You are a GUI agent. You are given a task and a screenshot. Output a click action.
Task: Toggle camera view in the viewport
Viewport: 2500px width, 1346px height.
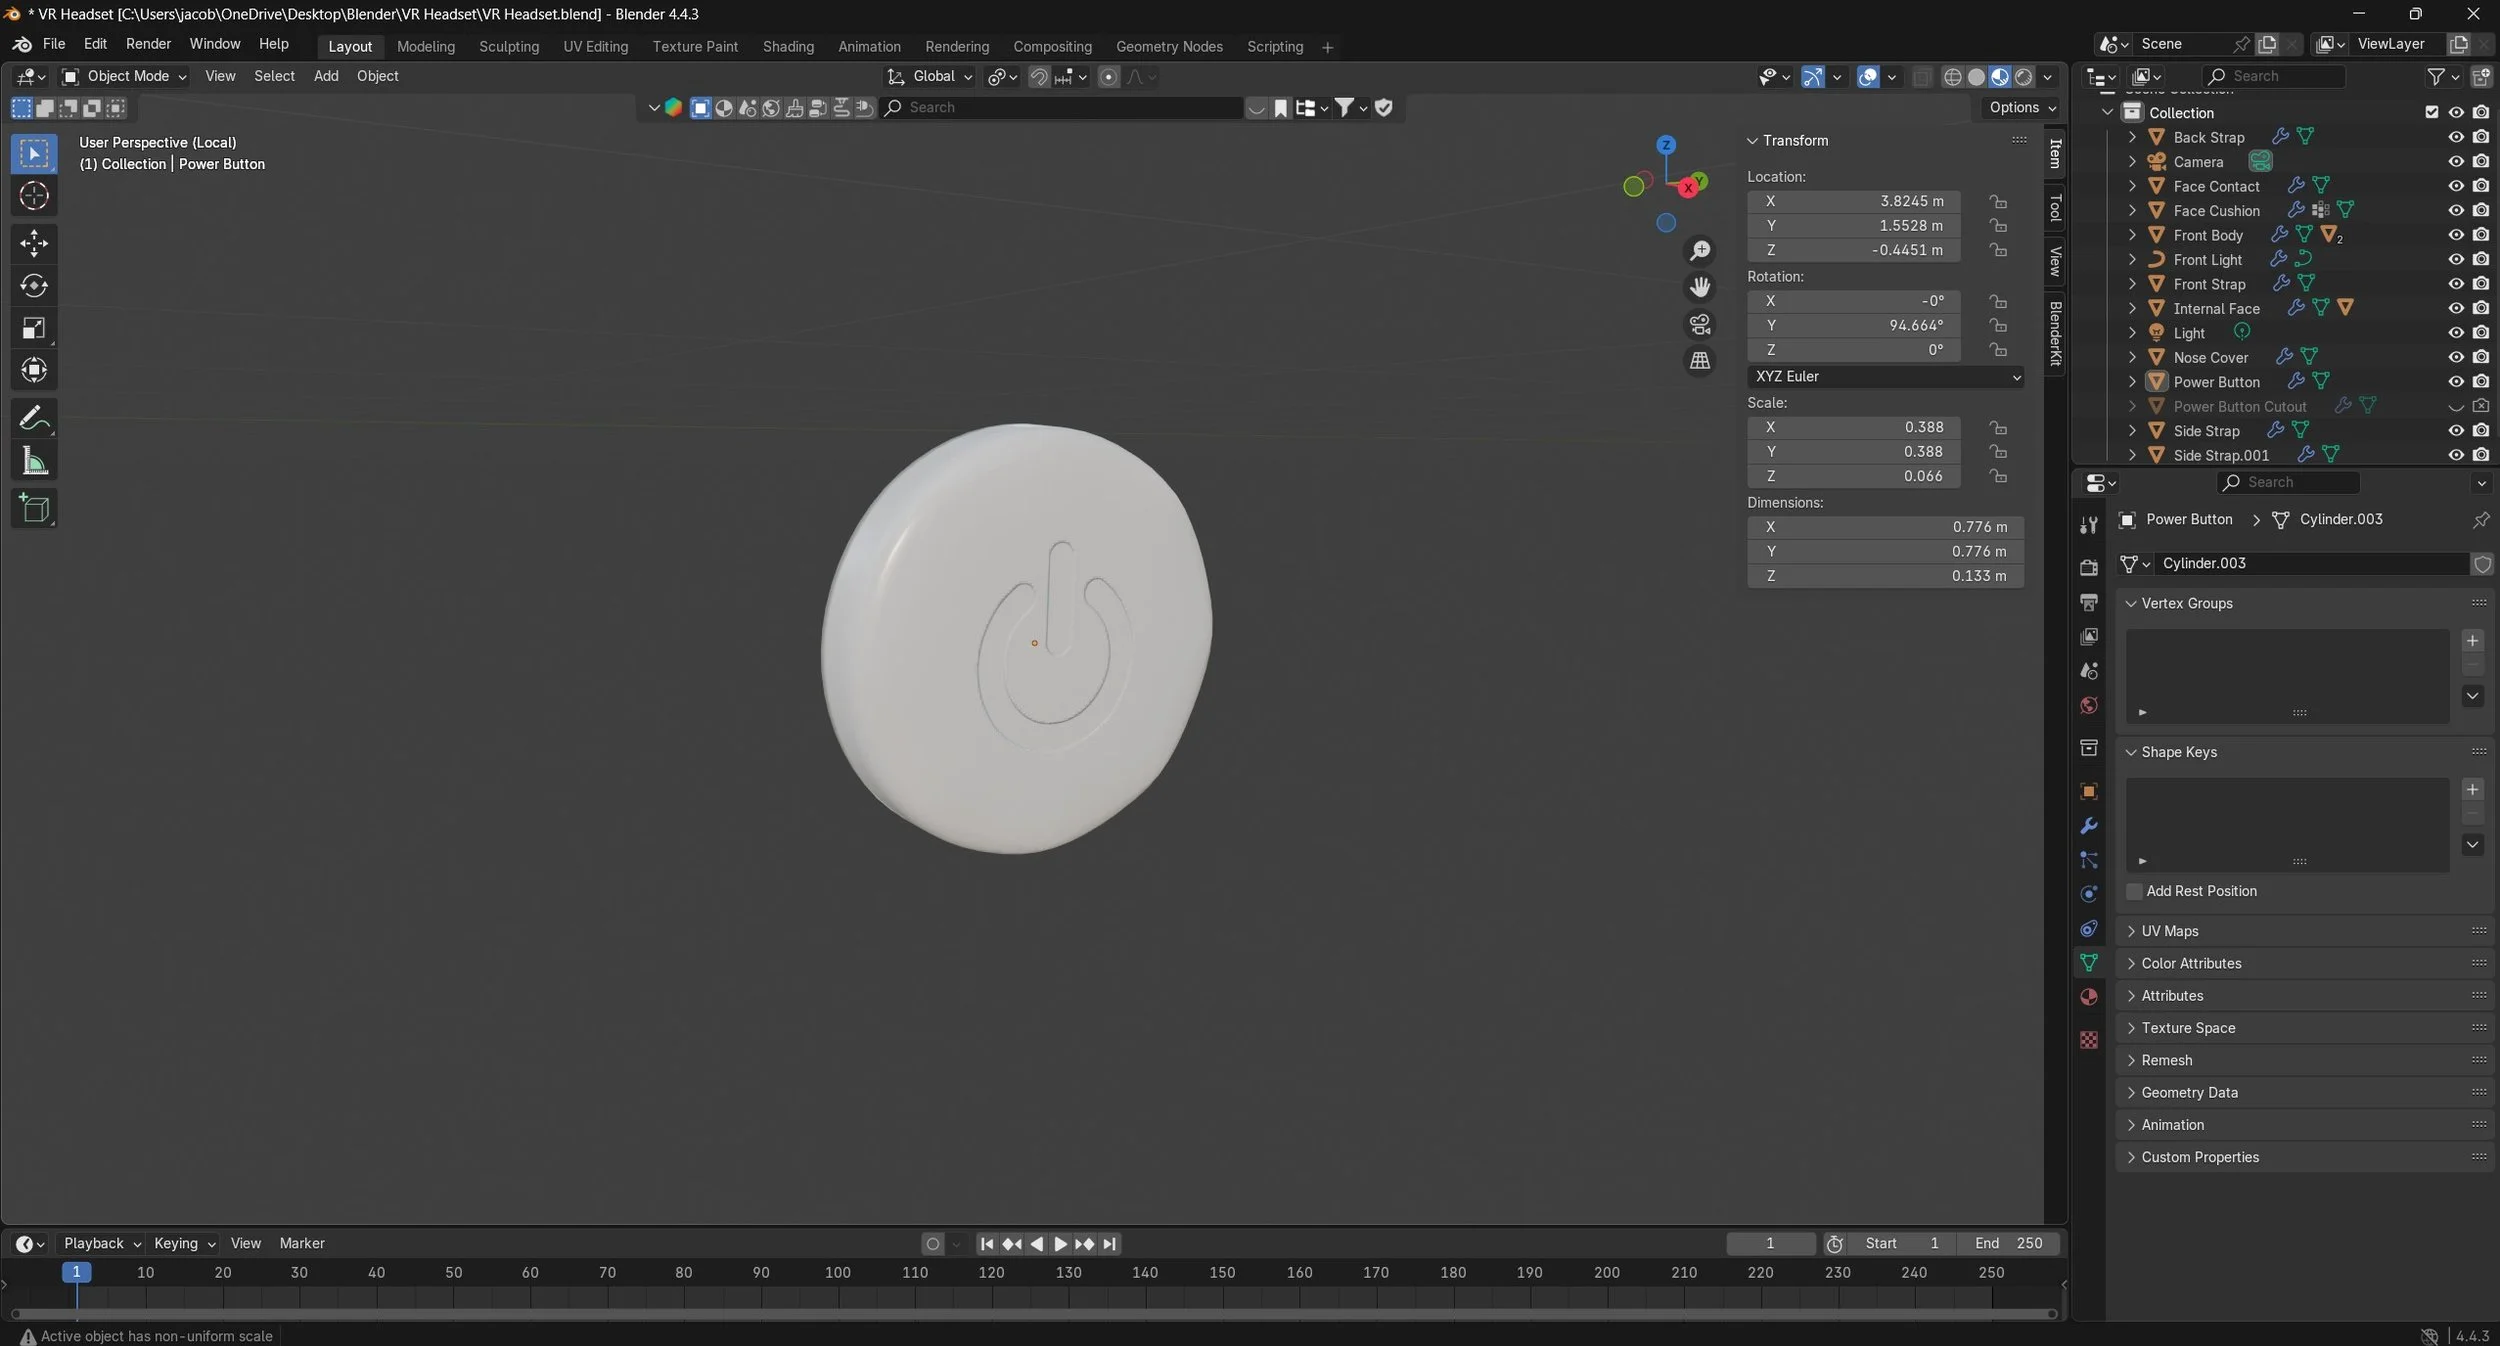pos(1699,324)
